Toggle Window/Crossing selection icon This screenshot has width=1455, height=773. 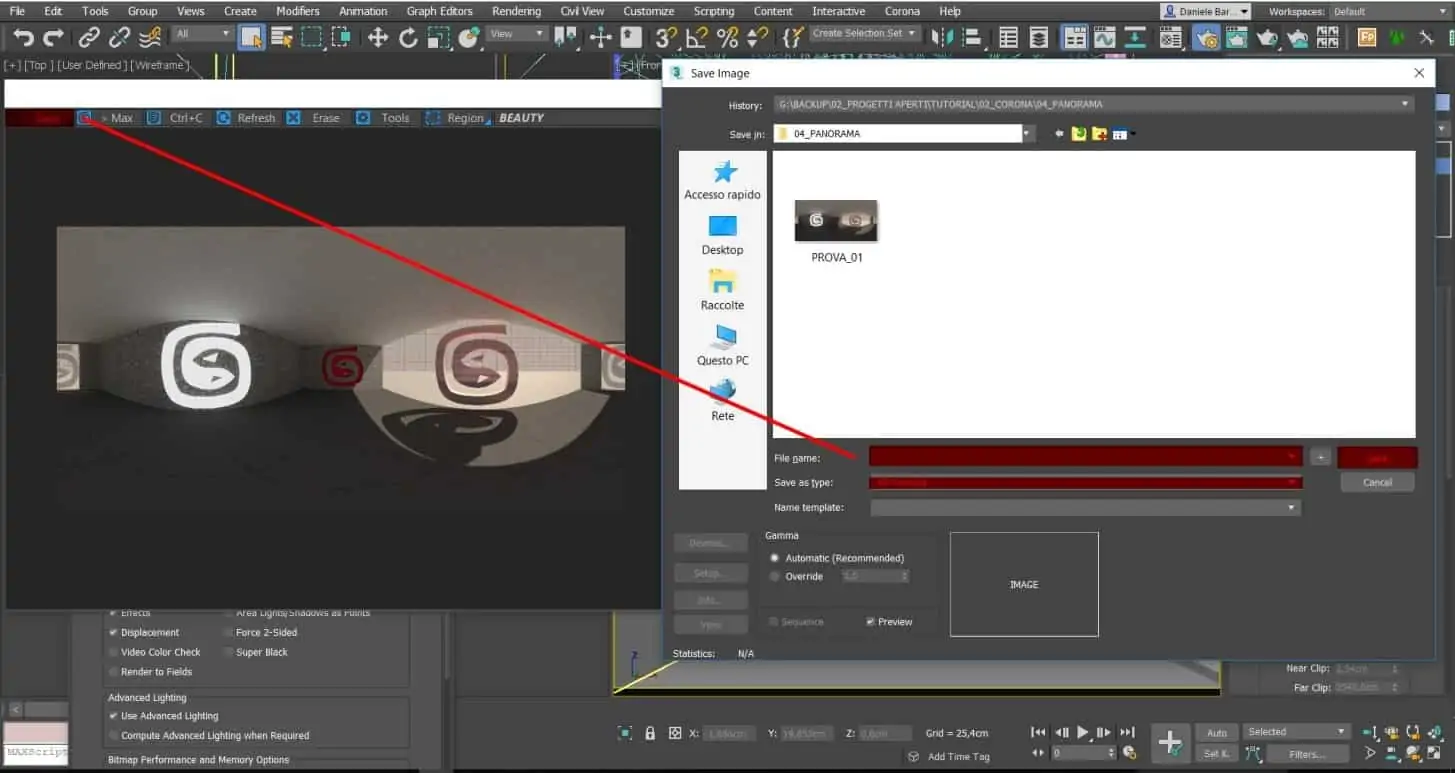[x=342, y=38]
